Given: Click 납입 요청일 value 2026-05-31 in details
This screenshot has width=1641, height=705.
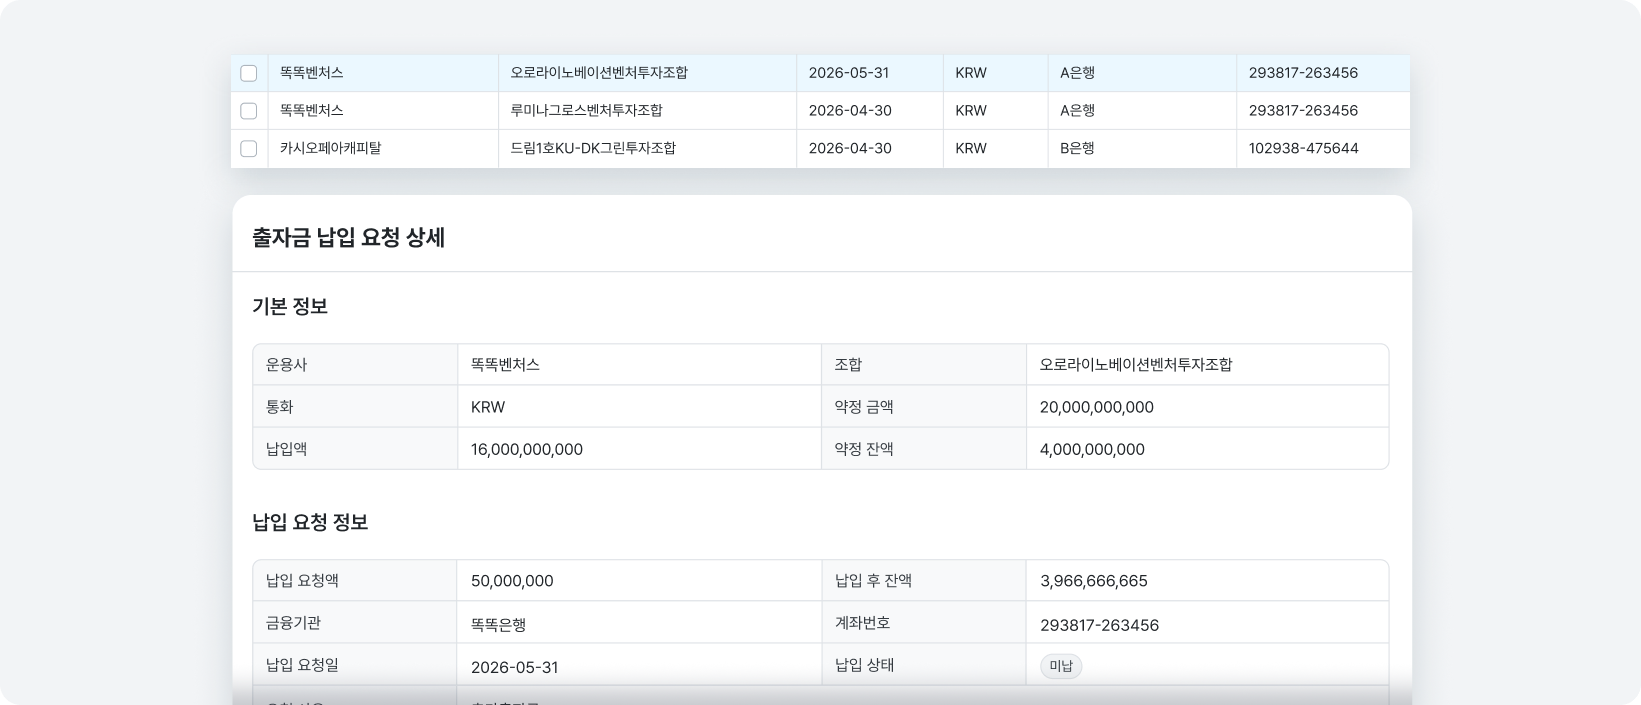Looking at the screenshot, I should pos(514,668).
